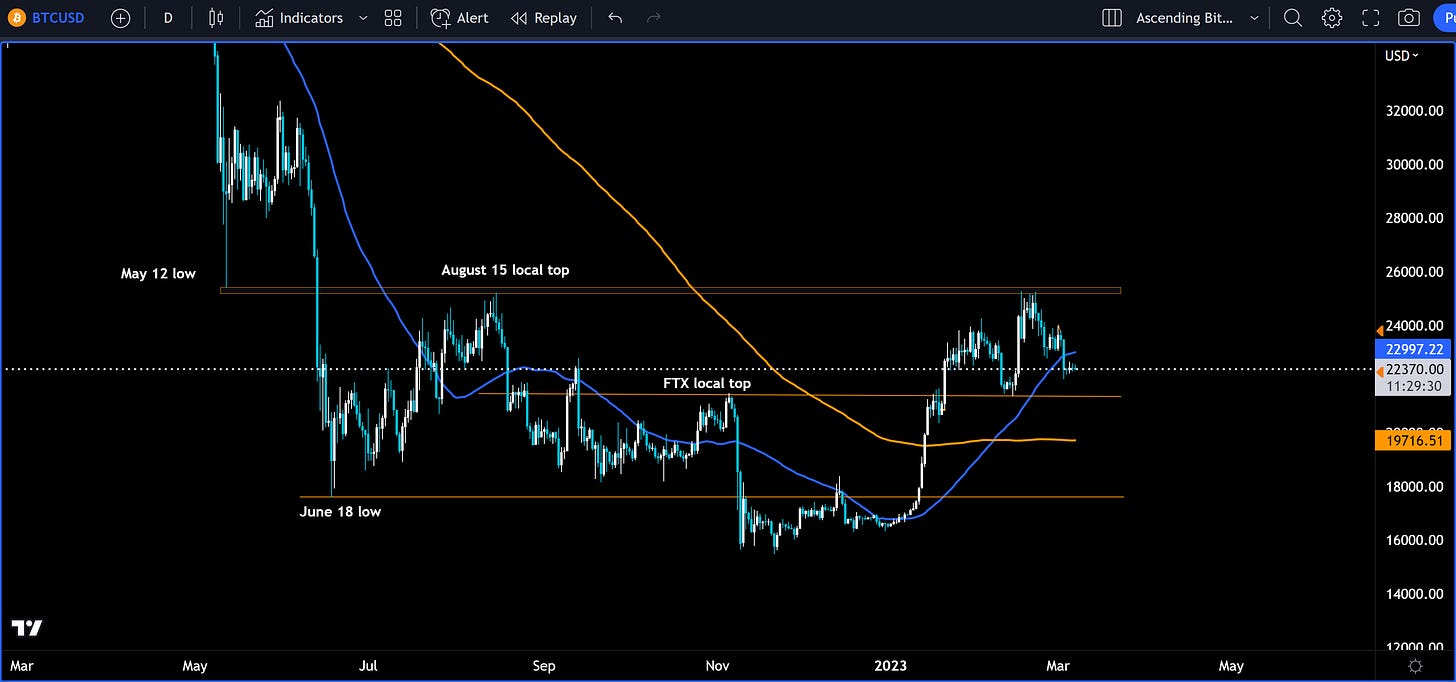1456x682 pixels.
Task: Redo the last undone action
Action: [x=654, y=18]
